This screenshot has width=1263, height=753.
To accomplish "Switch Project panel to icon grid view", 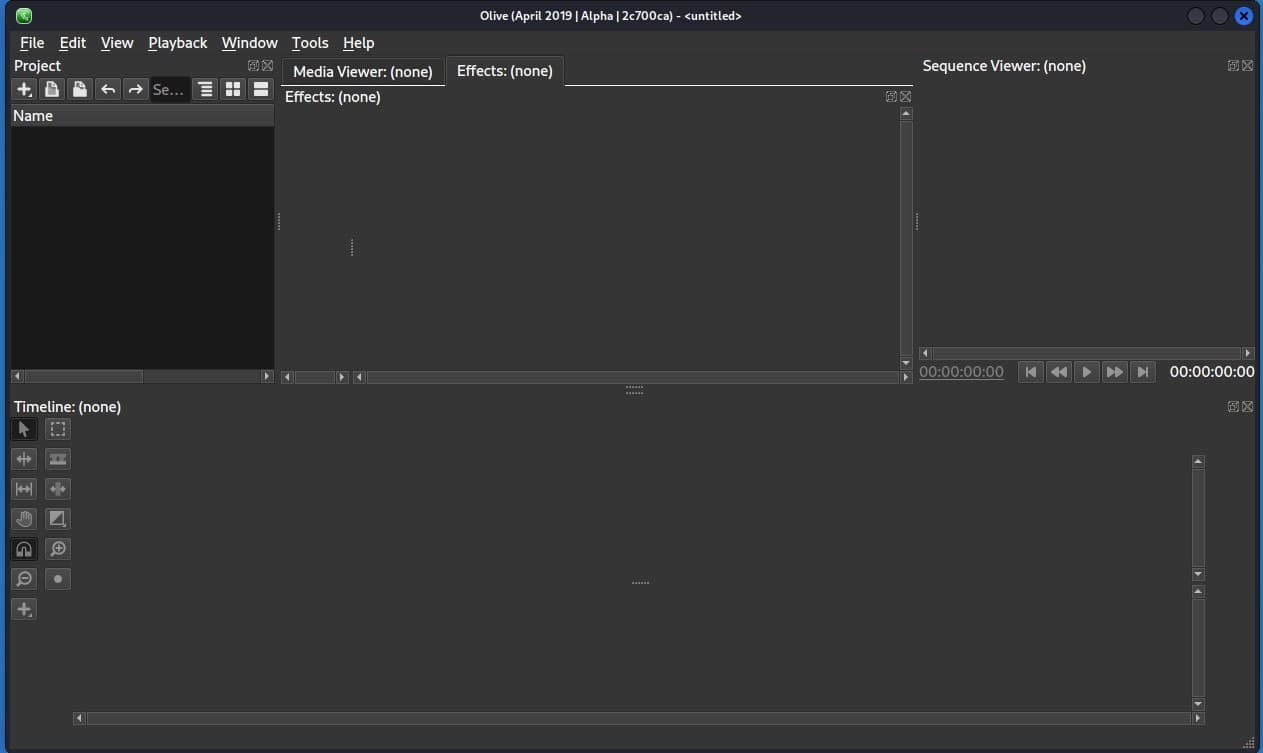I will pyautogui.click(x=233, y=89).
